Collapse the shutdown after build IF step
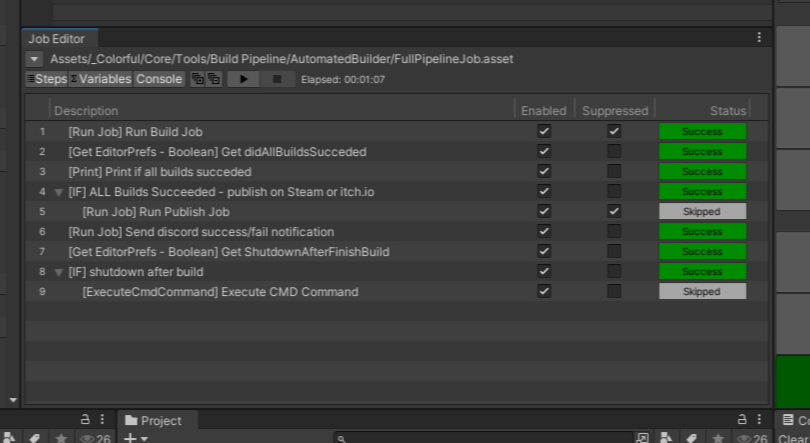The width and height of the screenshot is (810, 443). click(59, 272)
